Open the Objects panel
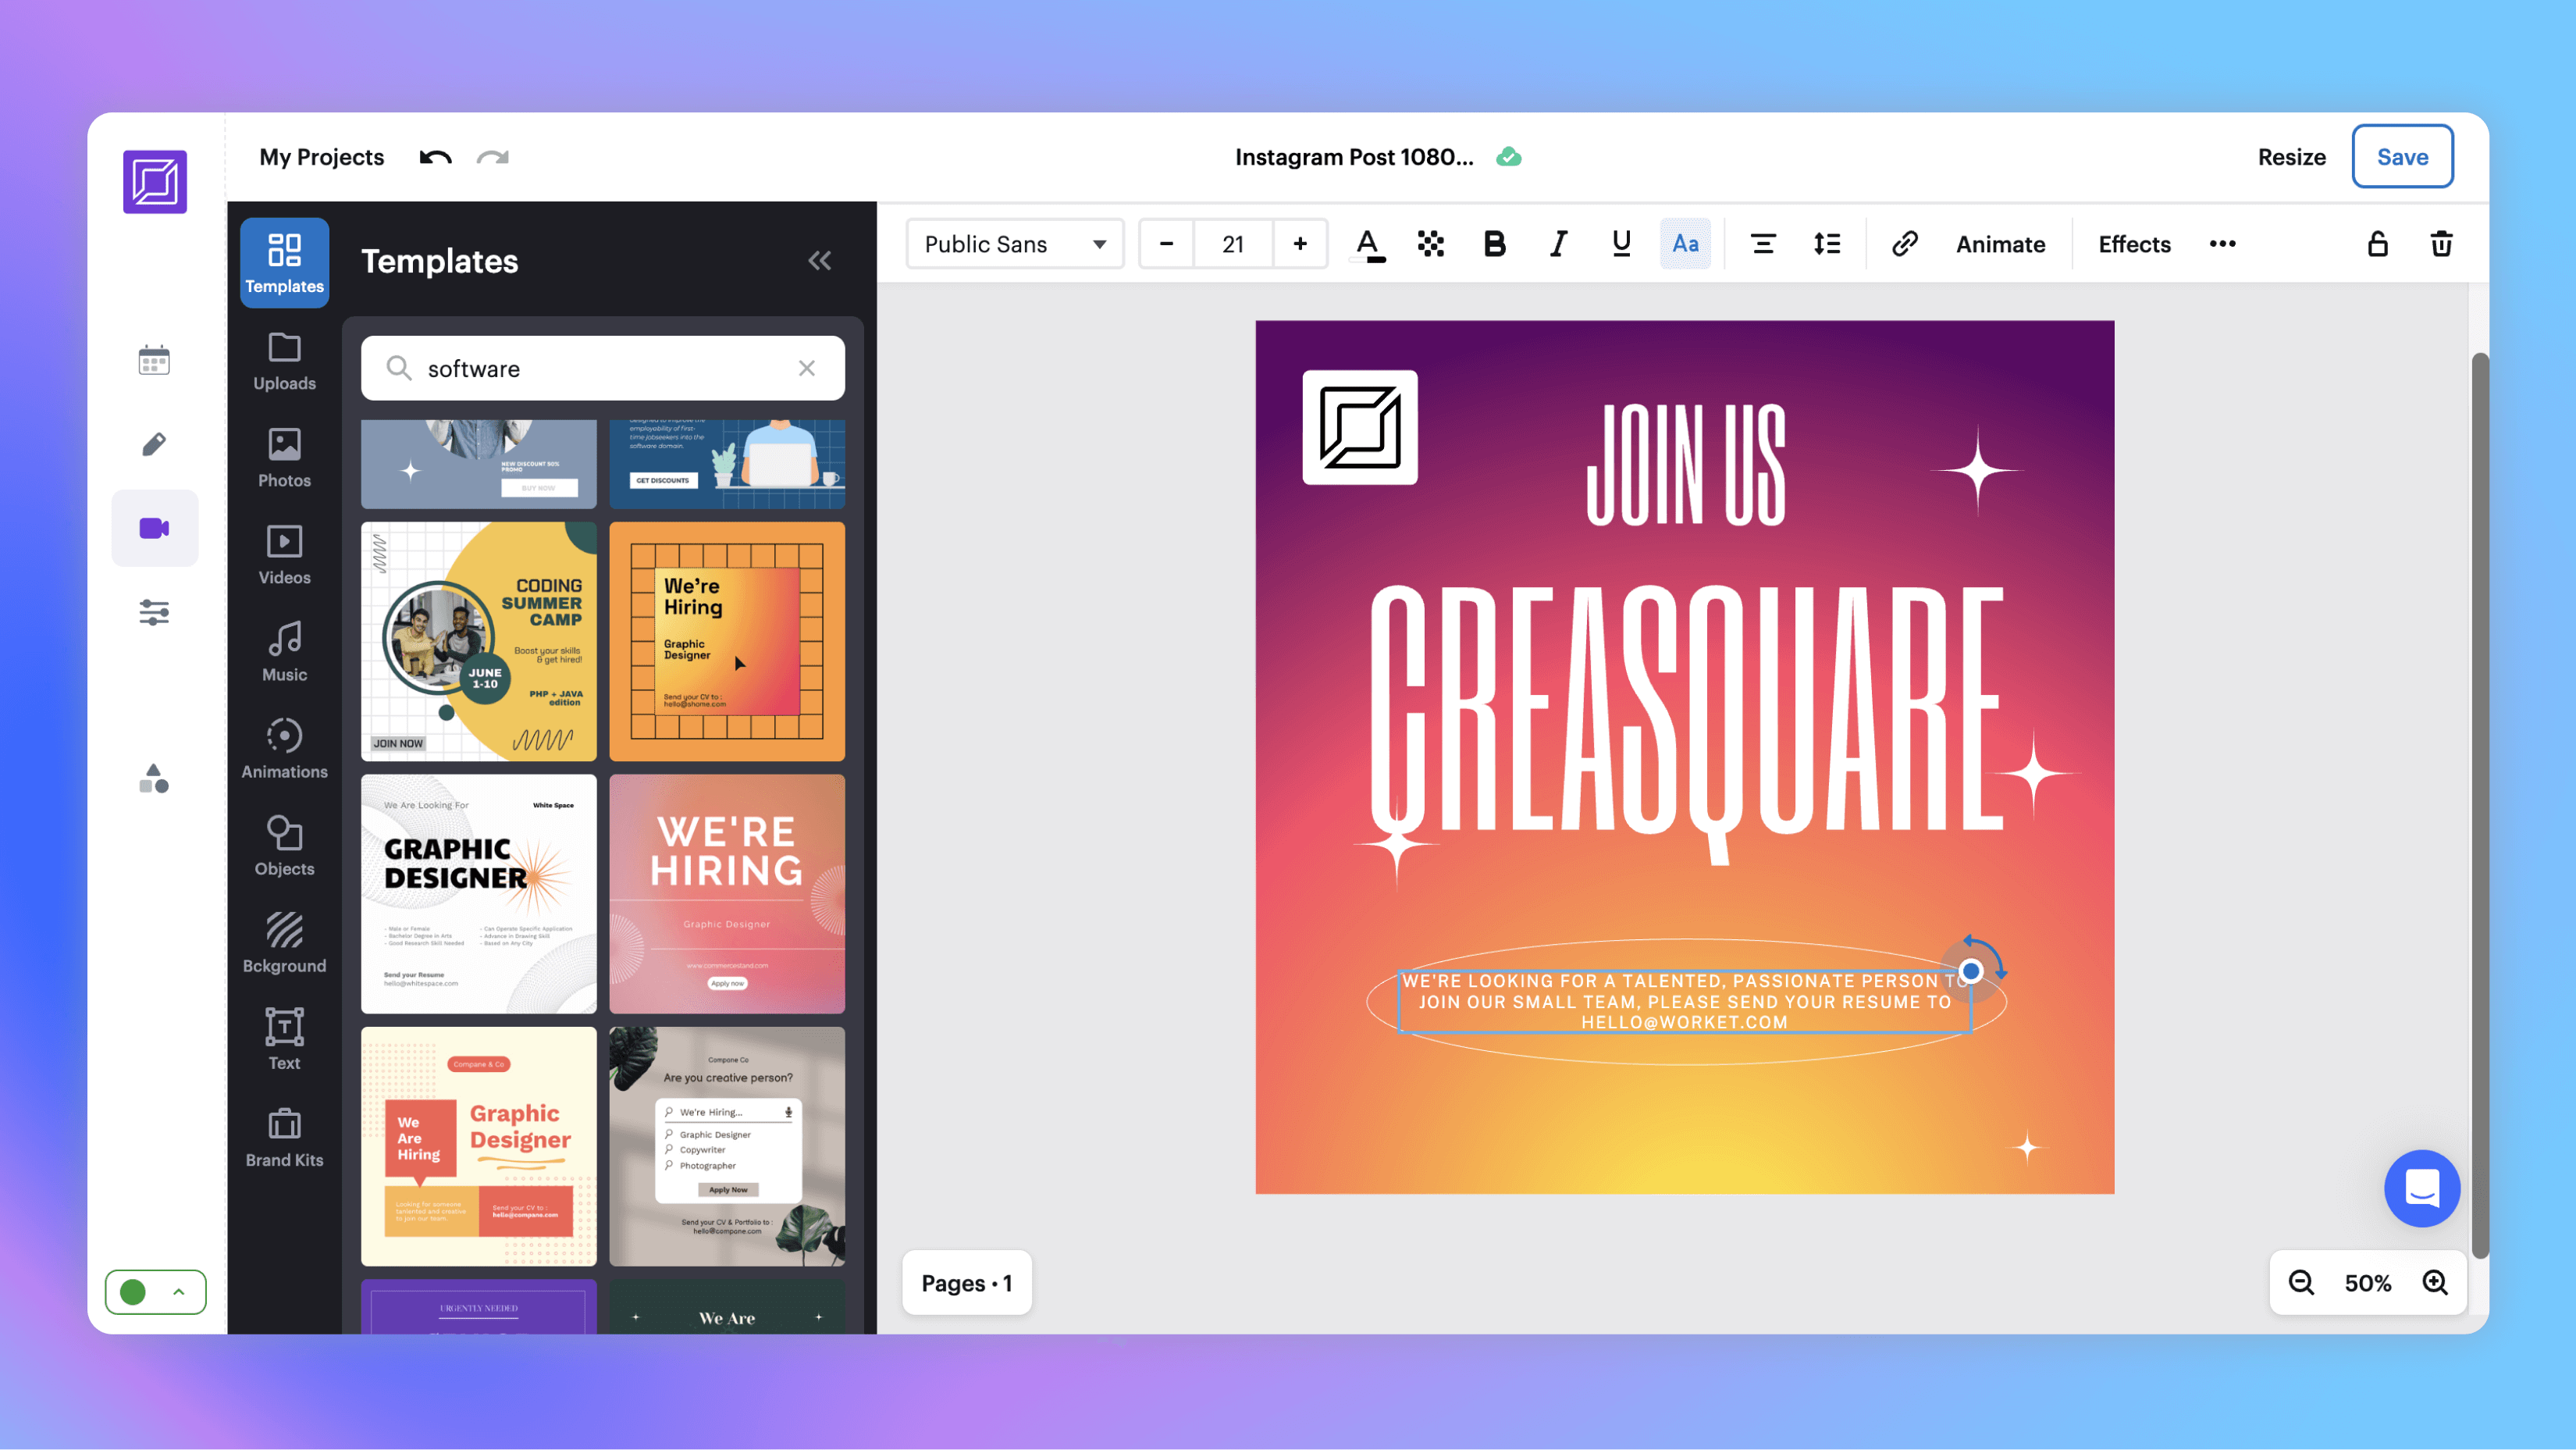Image resolution: width=2576 pixels, height=1450 pixels. click(284, 845)
